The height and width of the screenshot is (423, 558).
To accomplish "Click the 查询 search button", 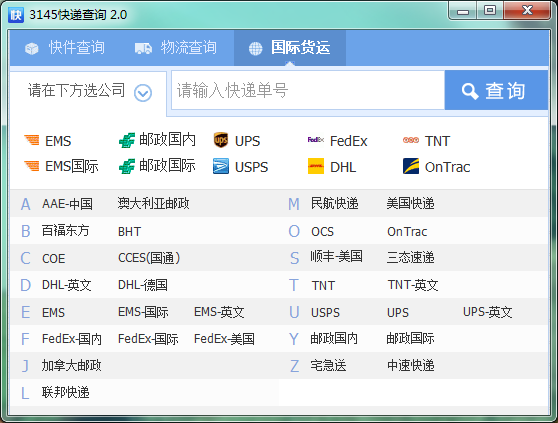I will 496,90.
